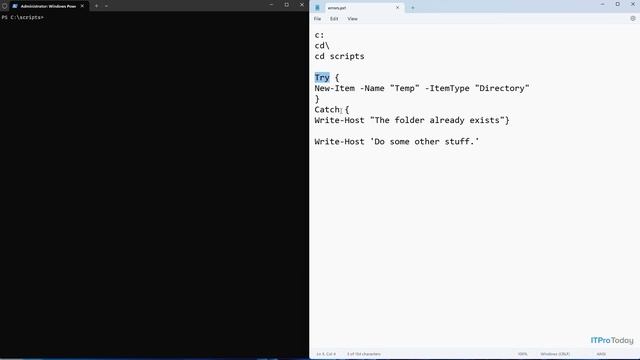Click the shield icon in terminal title bar
Image resolution: width=640 pixels, height=360 pixels.
point(4,6)
